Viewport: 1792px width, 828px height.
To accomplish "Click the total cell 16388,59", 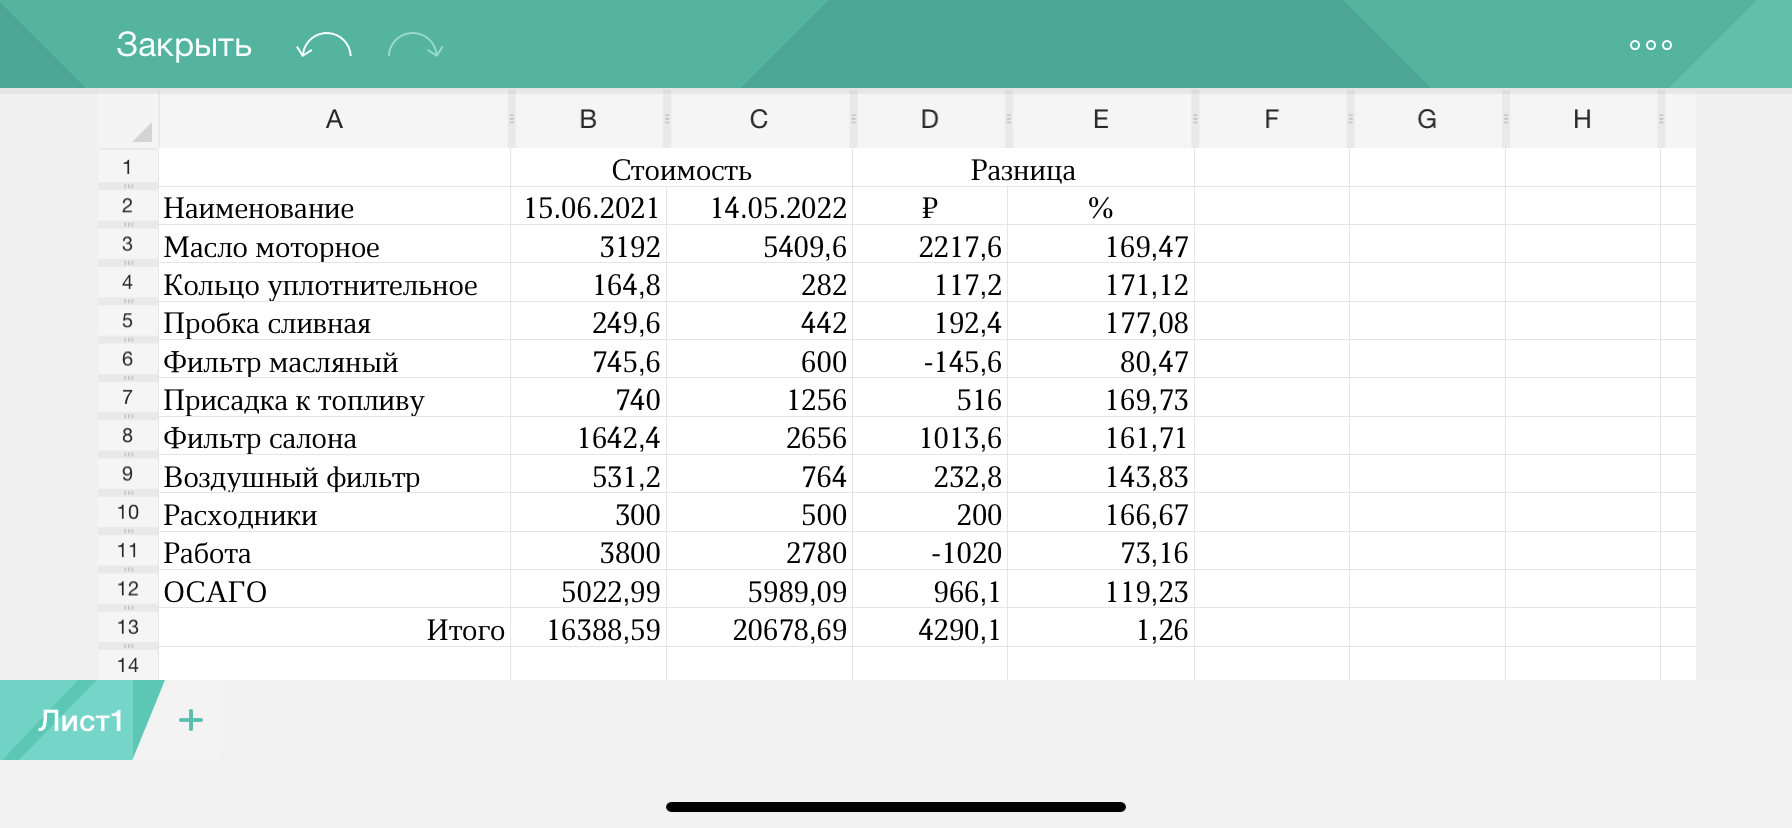I will 588,628.
